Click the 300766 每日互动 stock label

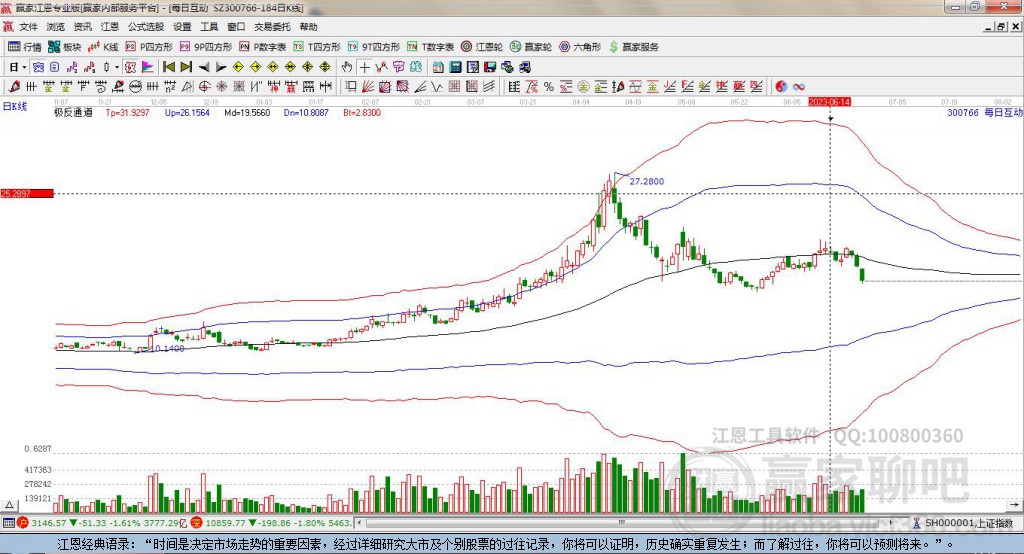(x=985, y=112)
